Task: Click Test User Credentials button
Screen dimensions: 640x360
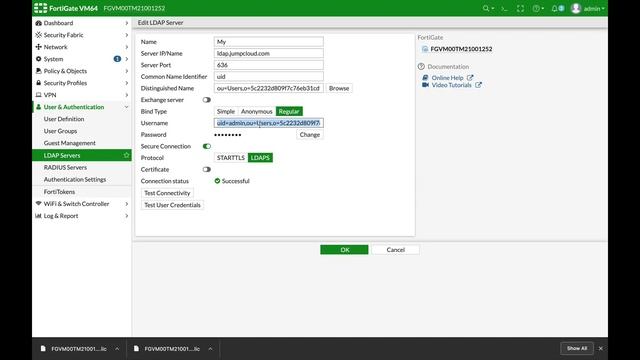Action: [x=172, y=205]
